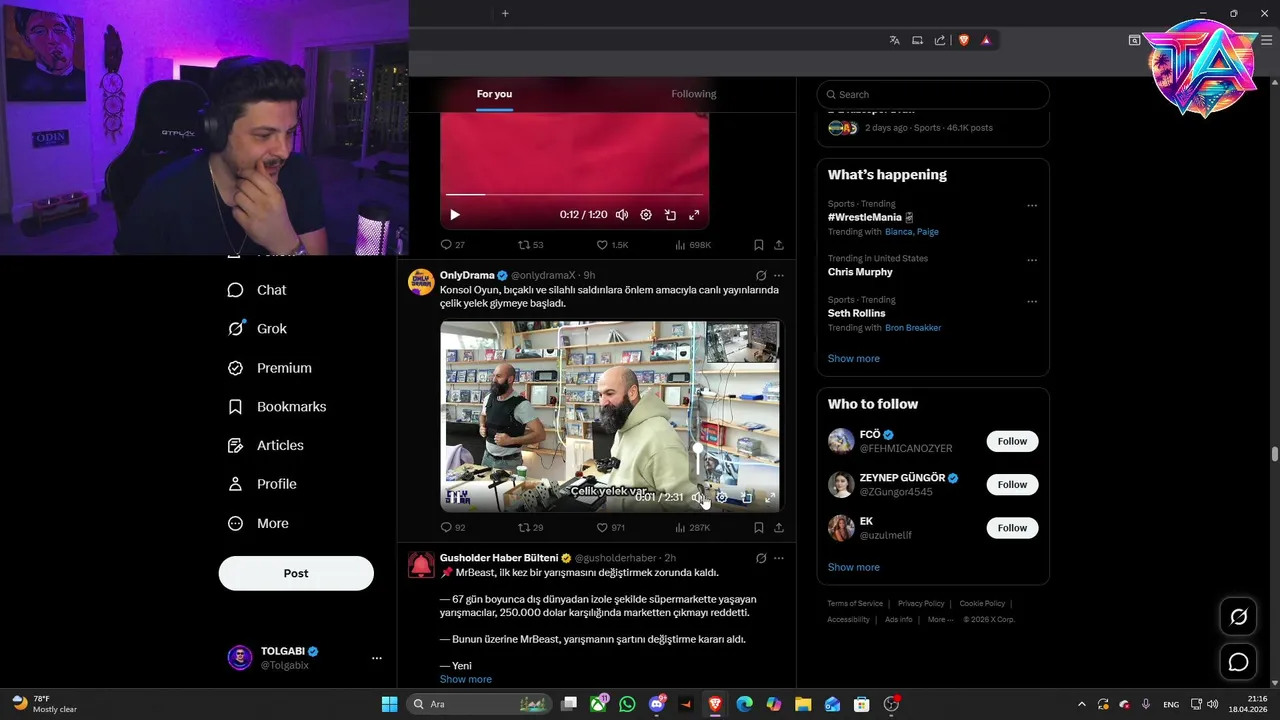
Task: Open Premium in the sidebar
Action: (269, 368)
